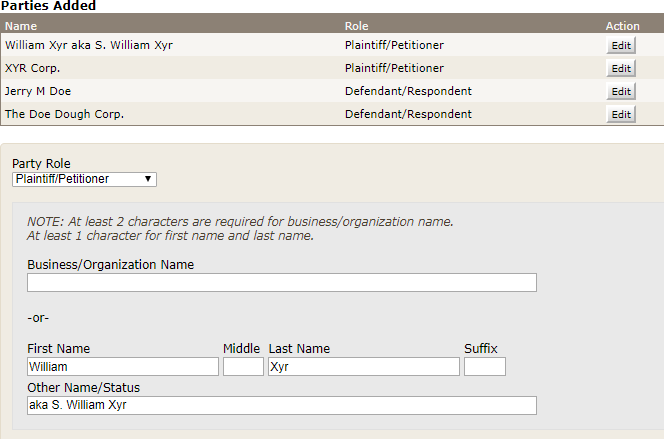This screenshot has height=439, width=664.
Task: Click The Doe Dough Corp. name cell
Action: pyautogui.click(x=64, y=115)
